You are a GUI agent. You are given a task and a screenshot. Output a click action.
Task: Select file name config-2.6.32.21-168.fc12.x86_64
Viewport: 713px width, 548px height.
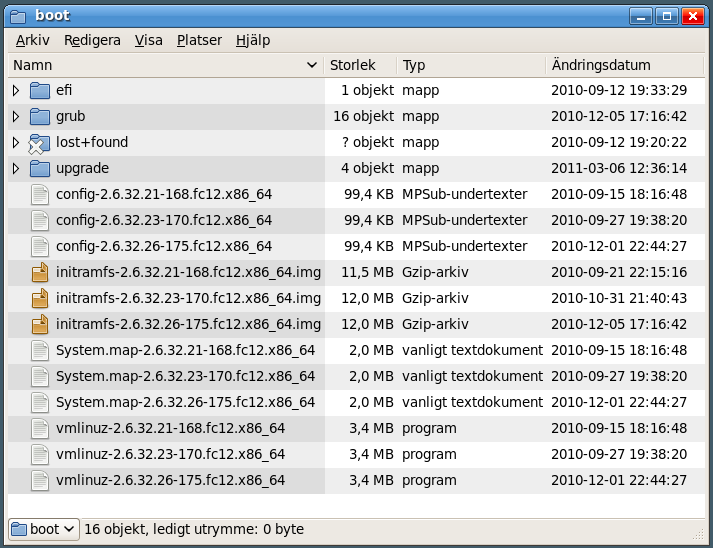click(x=164, y=195)
